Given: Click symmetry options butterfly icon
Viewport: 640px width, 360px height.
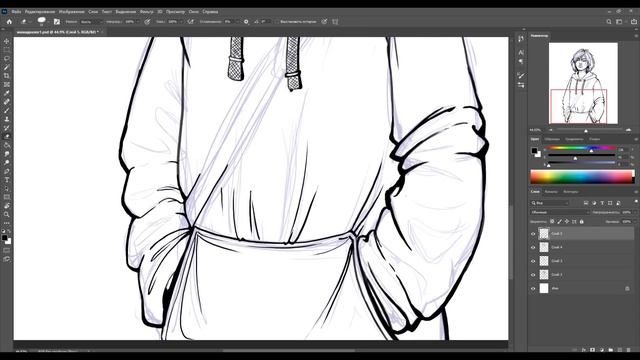Looking at the screenshot, I should (335, 22).
